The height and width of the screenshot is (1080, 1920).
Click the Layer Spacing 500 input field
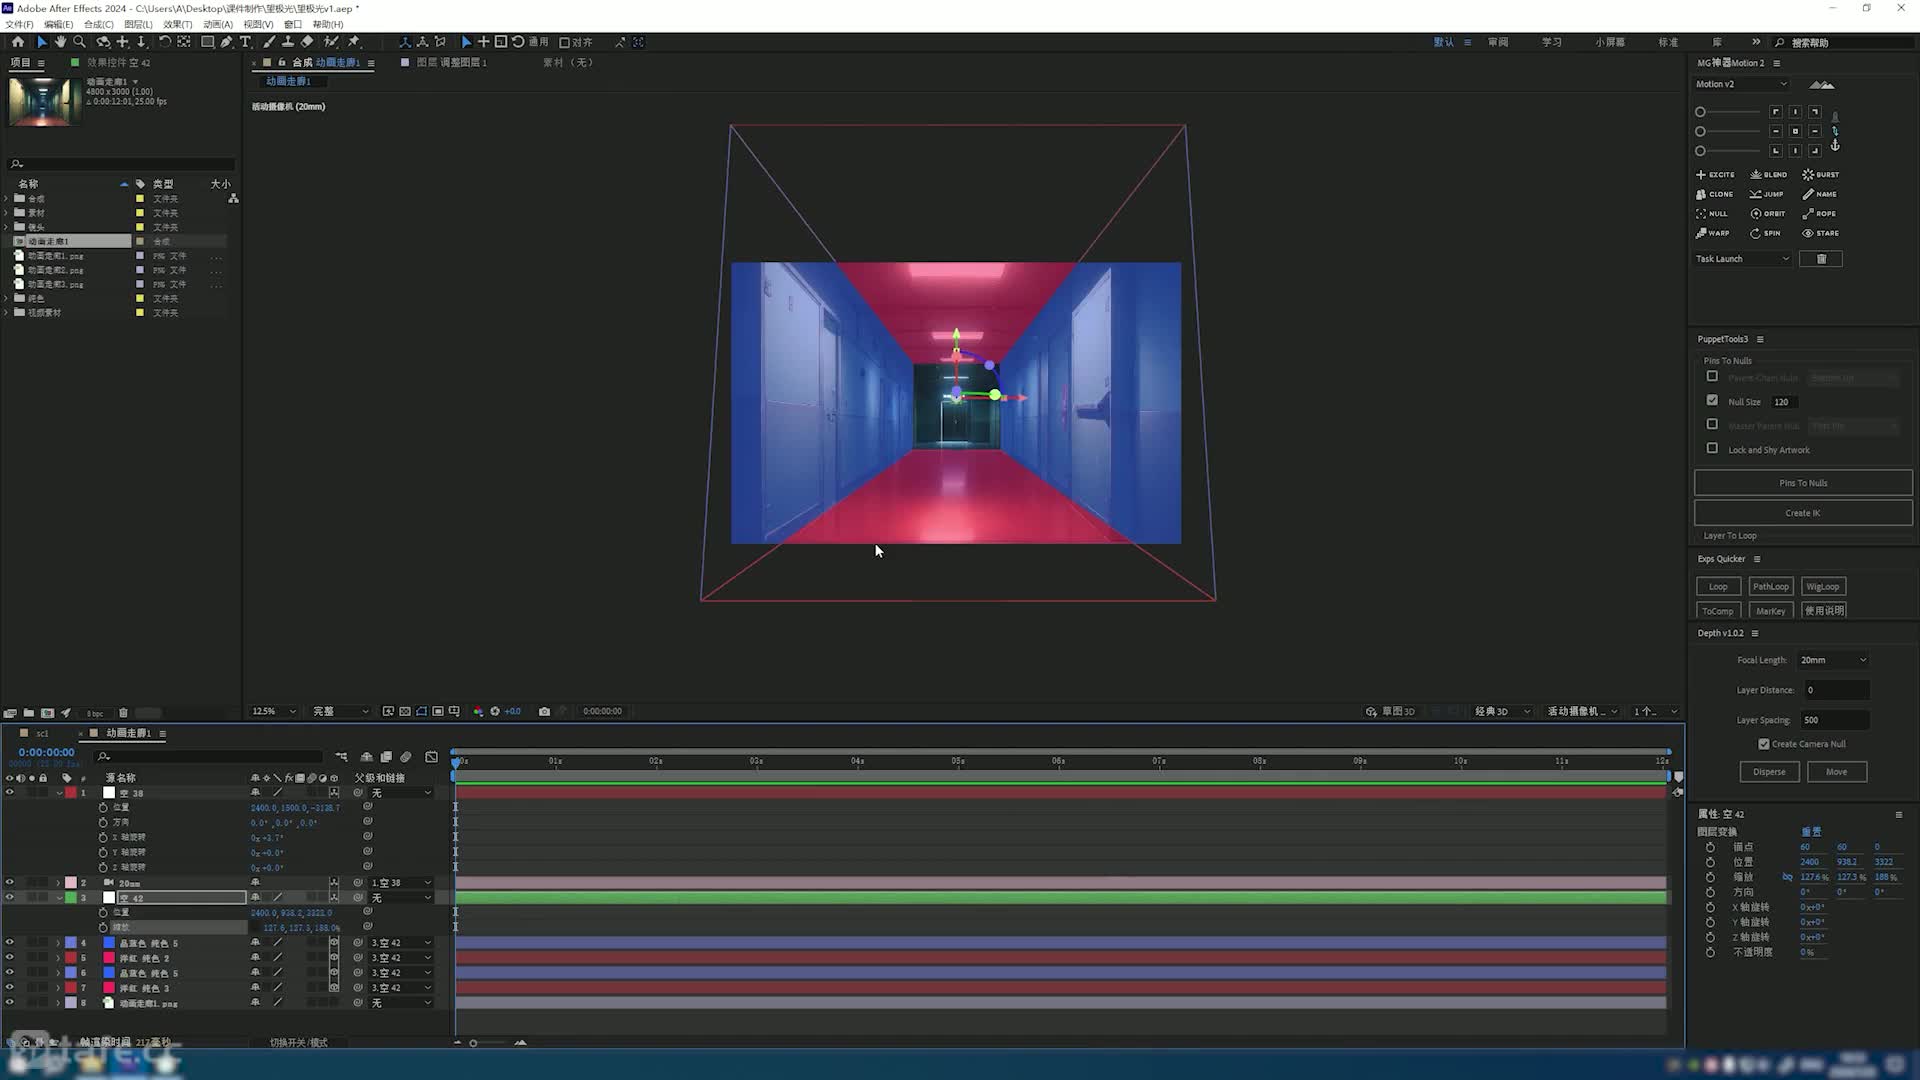click(x=1834, y=720)
